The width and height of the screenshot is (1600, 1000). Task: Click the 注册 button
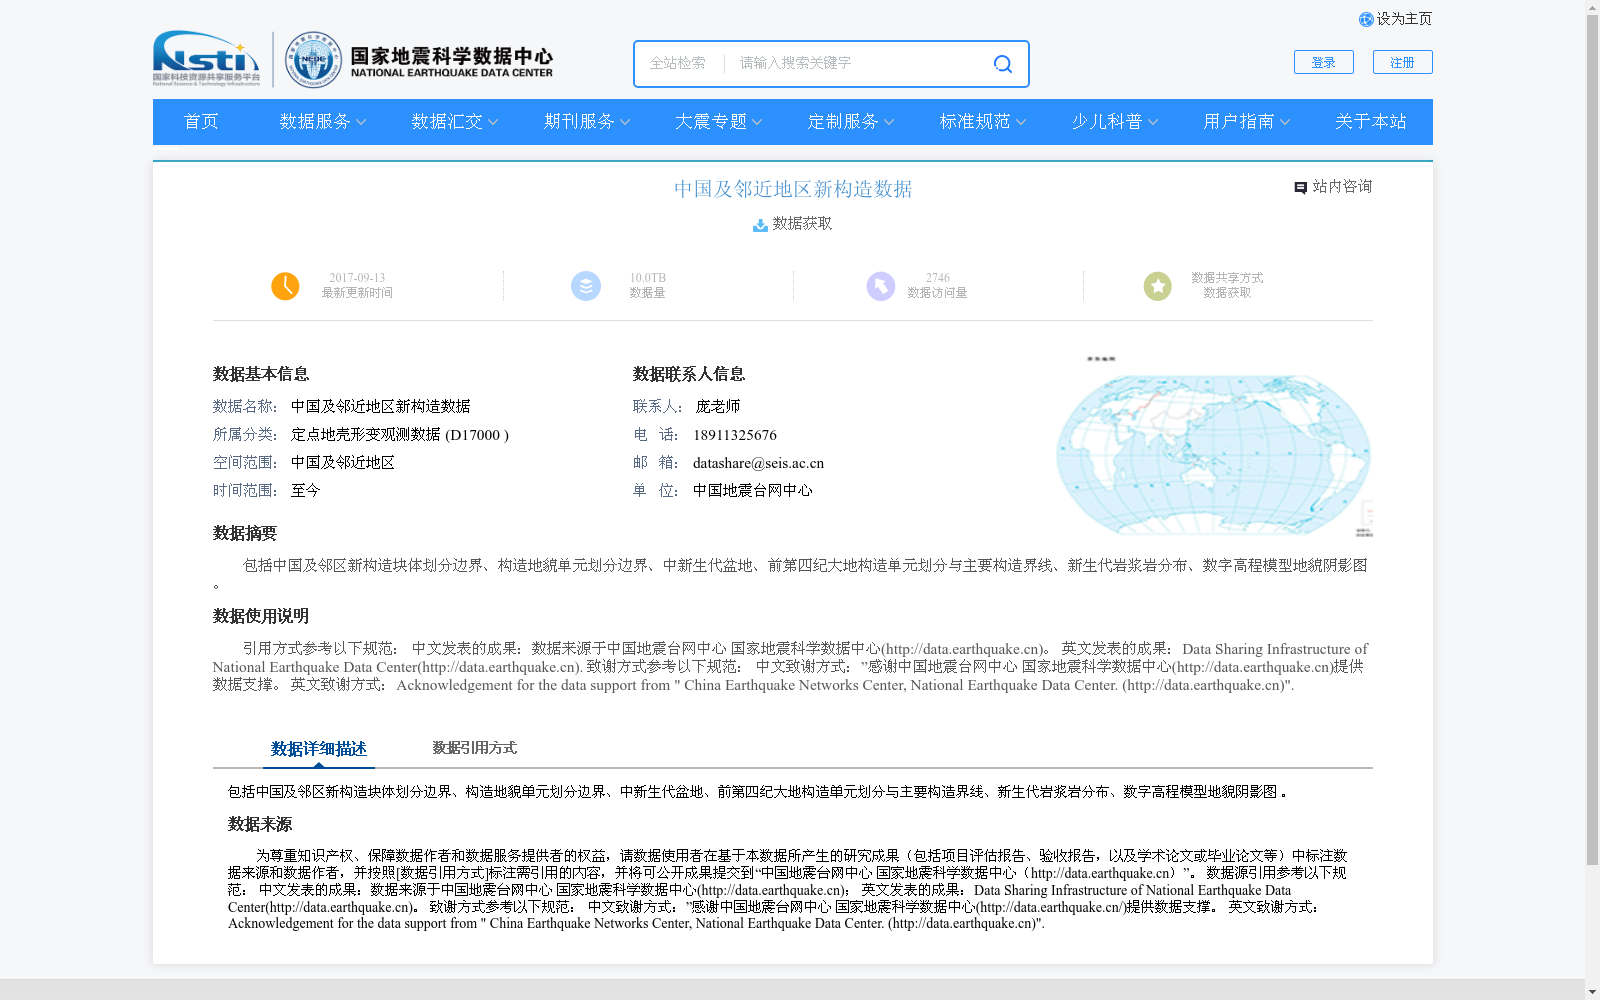pos(1403,62)
